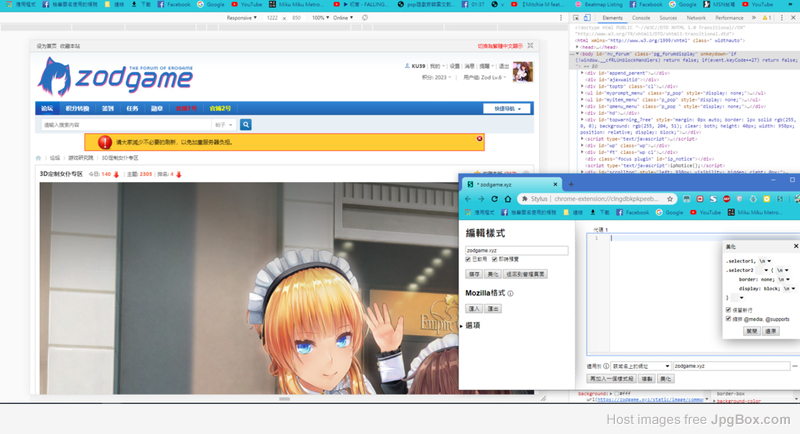The height and width of the screenshot is (434, 800).
Task: Open the Responsive device dropdown
Action: click(x=241, y=18)
